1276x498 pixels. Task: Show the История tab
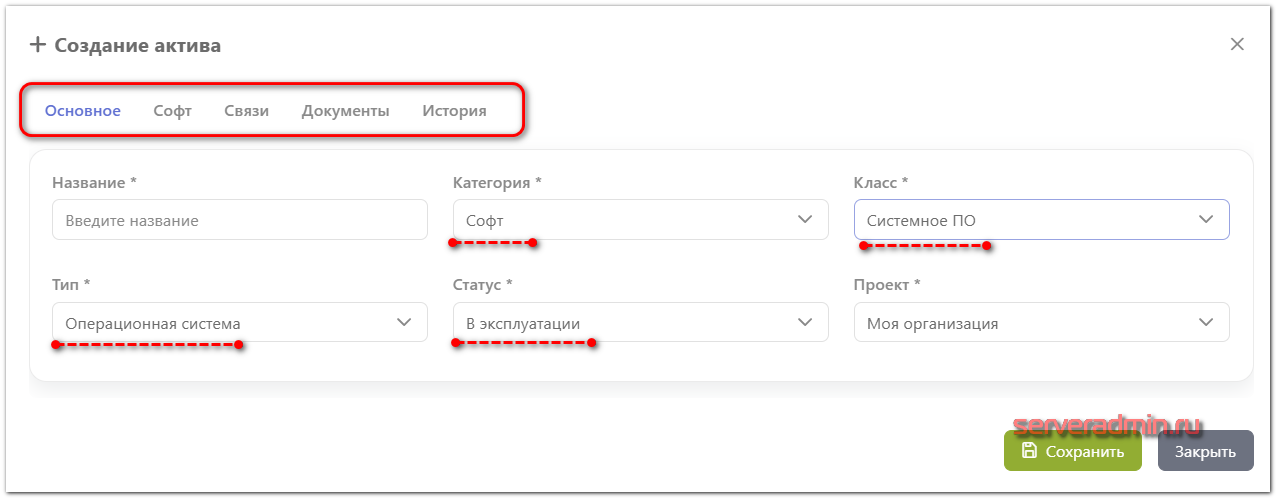[454, 111]
